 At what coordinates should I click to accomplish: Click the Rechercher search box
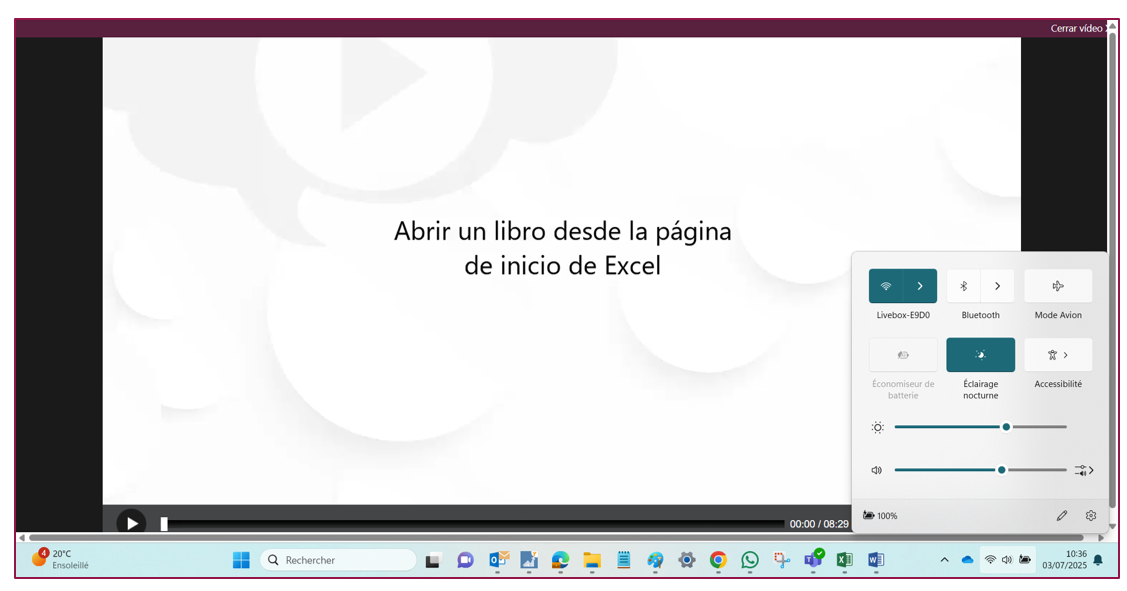click(338, 560)
